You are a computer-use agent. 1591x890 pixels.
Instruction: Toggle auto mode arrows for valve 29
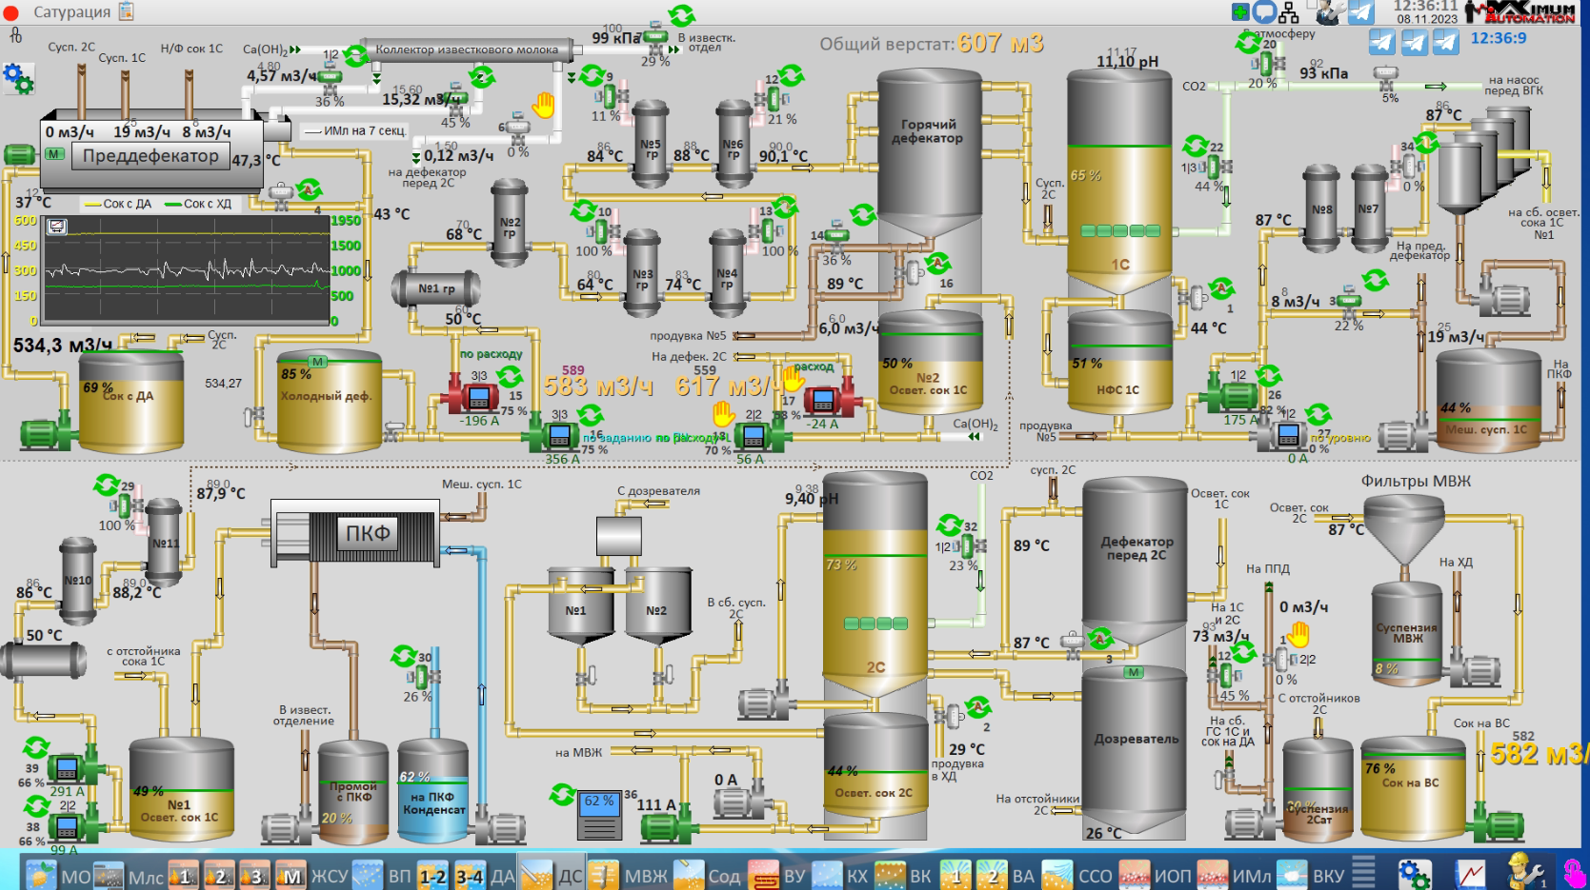click(105, 486)
